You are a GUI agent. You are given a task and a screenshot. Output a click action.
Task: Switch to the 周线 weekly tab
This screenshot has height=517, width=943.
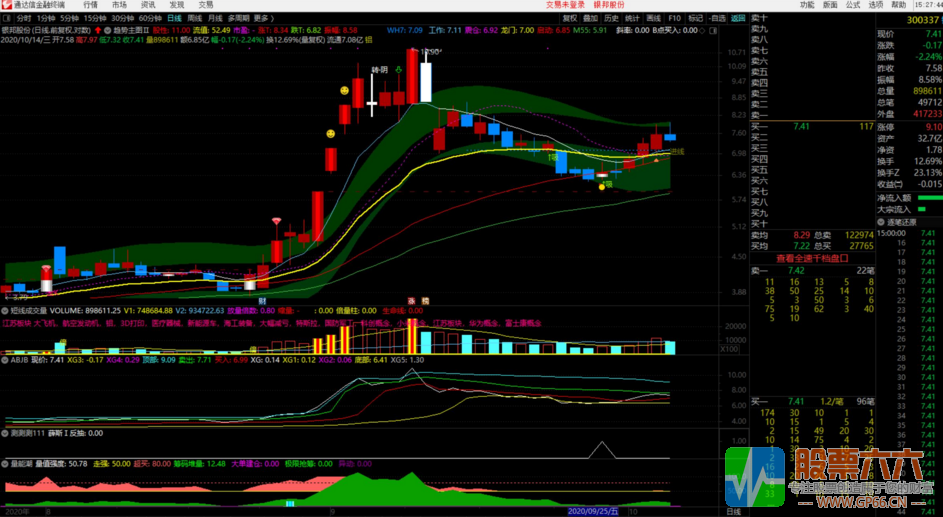click(195, 18)
